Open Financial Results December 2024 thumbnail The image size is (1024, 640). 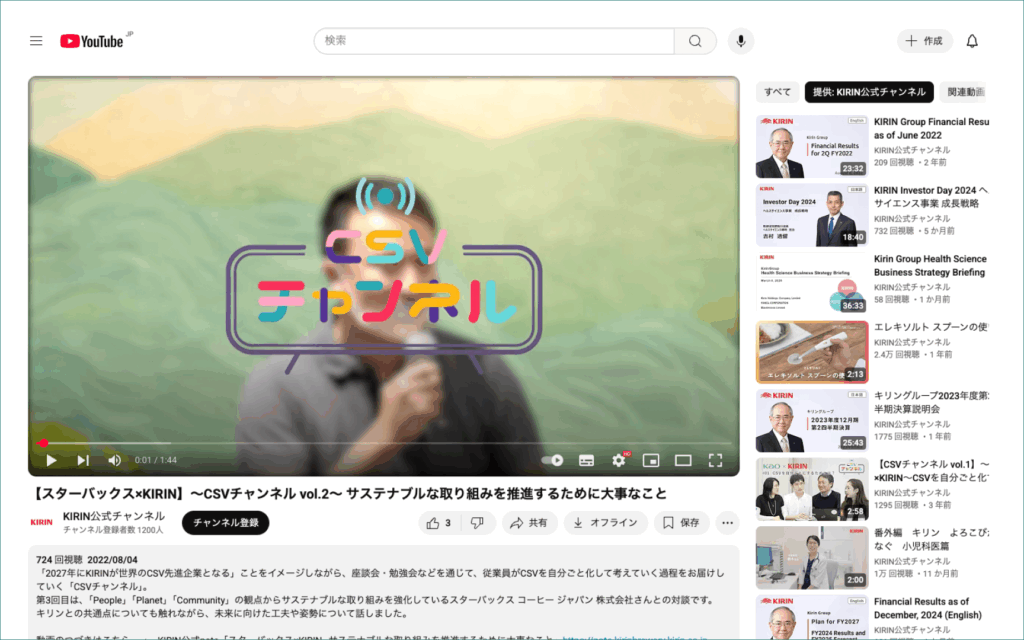pos(812,618)
